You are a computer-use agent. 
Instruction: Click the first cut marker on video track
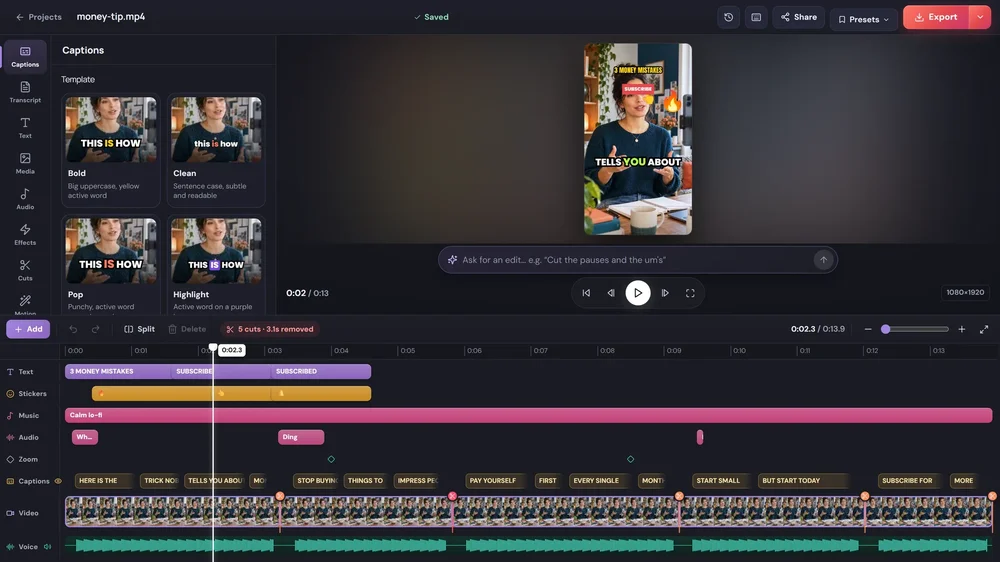pyautogui.click(x=280, y=496)
